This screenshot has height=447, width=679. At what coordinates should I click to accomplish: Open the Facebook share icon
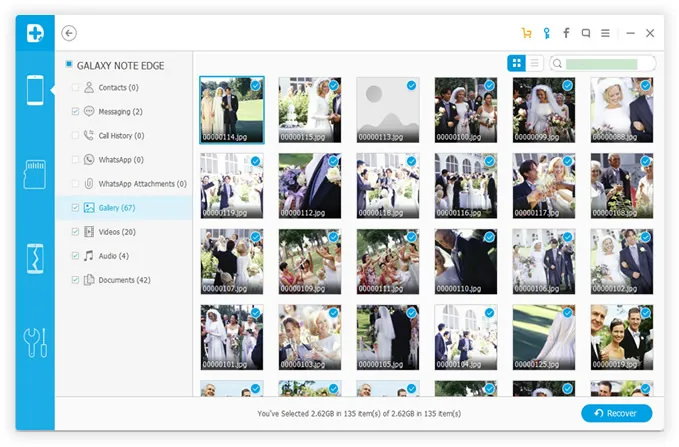coord(567,33)
